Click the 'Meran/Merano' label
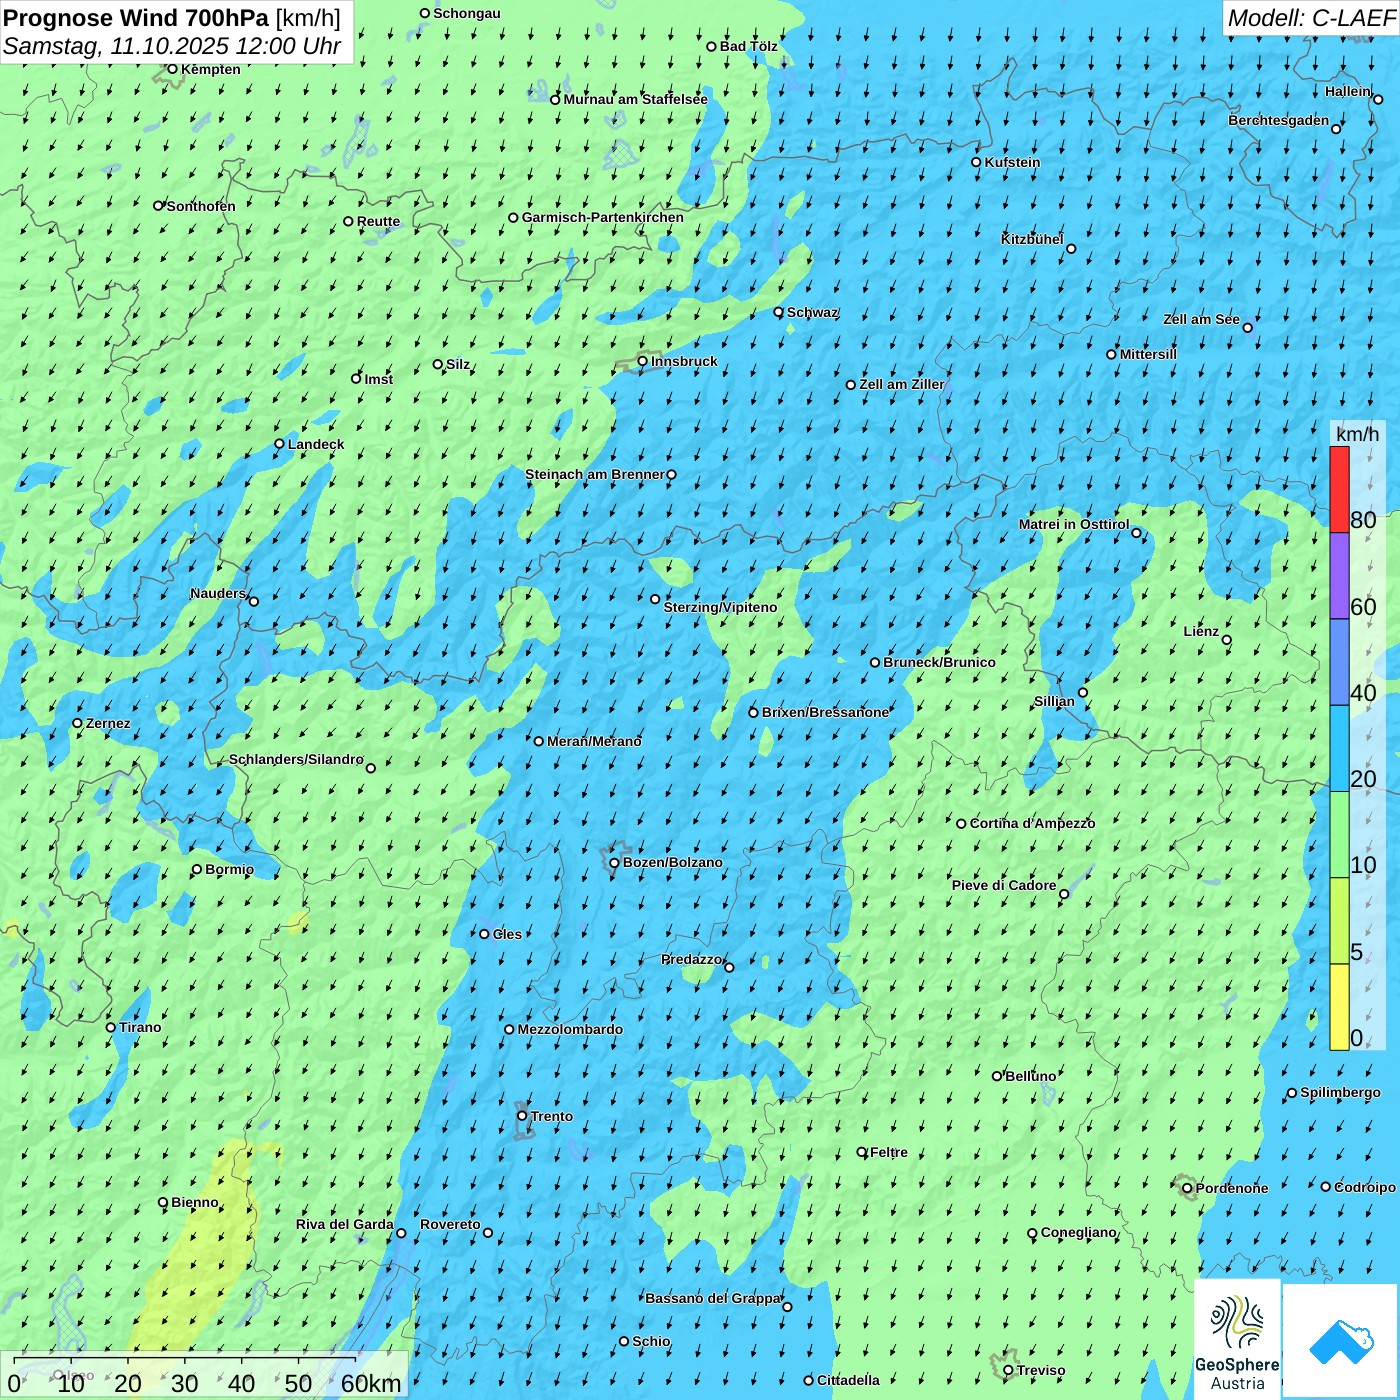This screenshot has height=1400, width=1400. (594, 741)
